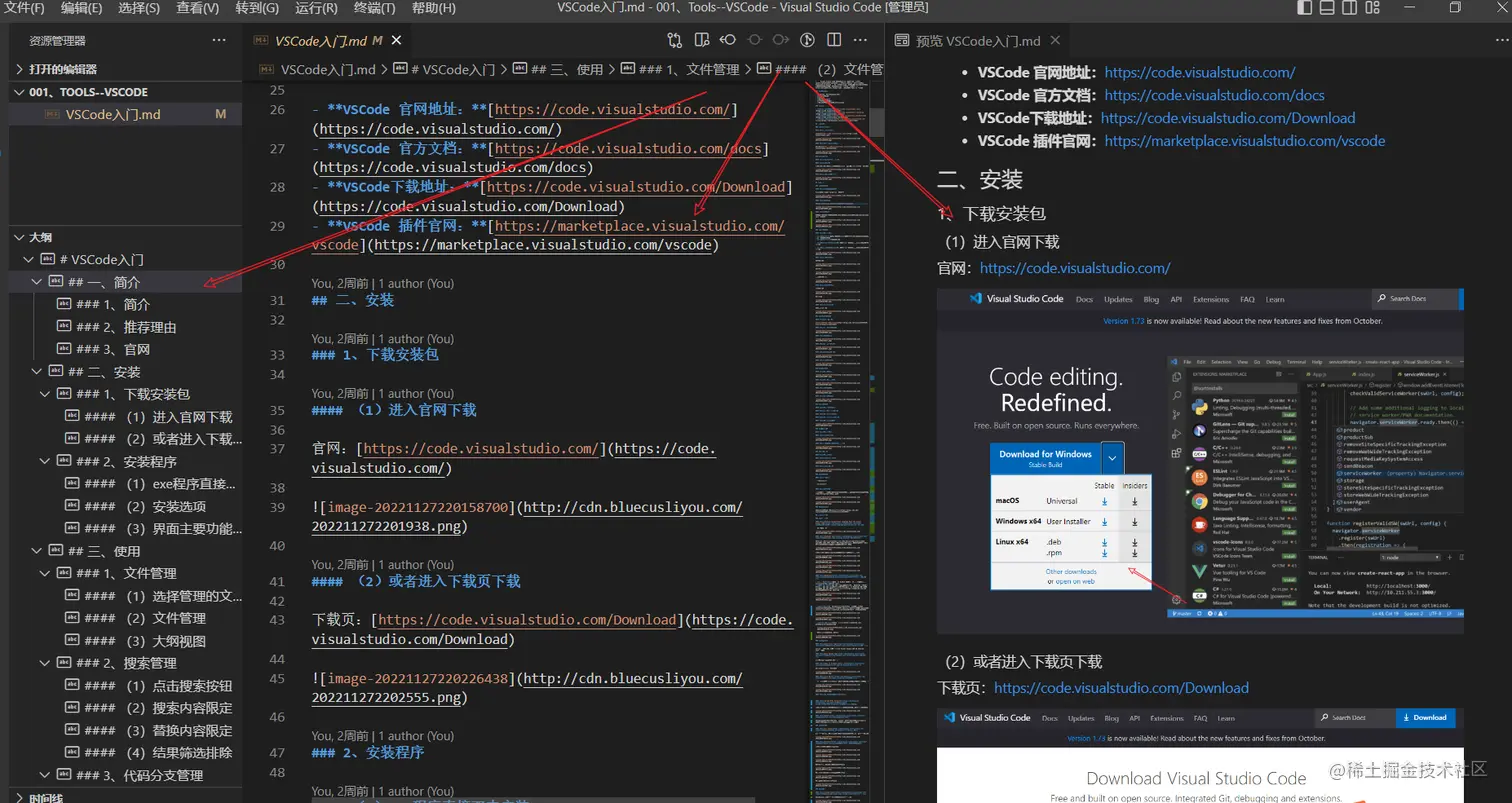Close the 预览 VSCode入门.md preview tab
The image size is (1512, 803).
1057,41
